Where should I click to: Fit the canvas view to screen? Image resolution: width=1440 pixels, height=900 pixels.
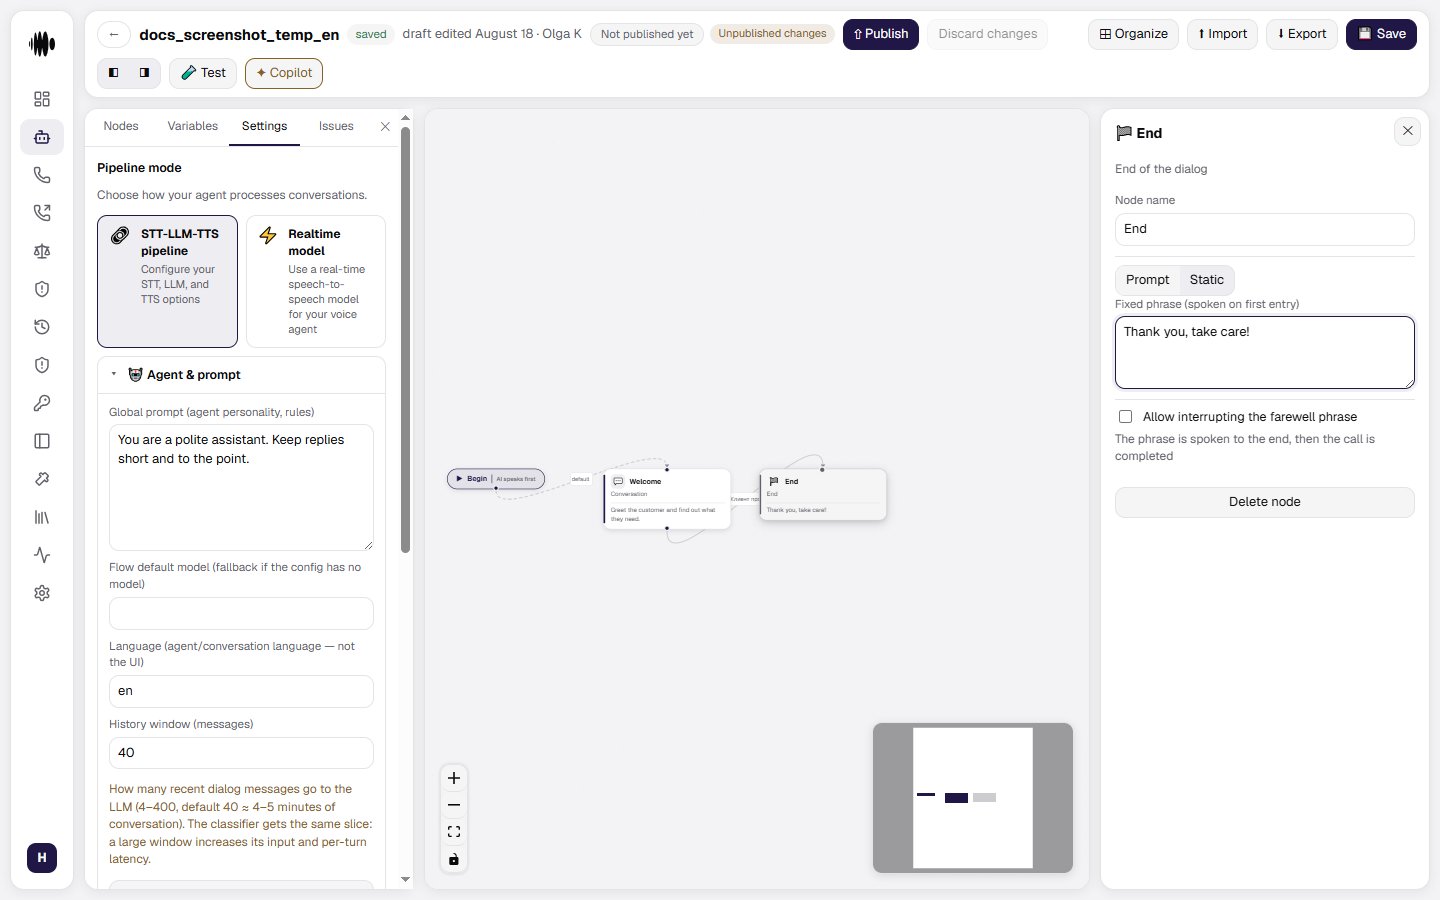coord(454,832)
